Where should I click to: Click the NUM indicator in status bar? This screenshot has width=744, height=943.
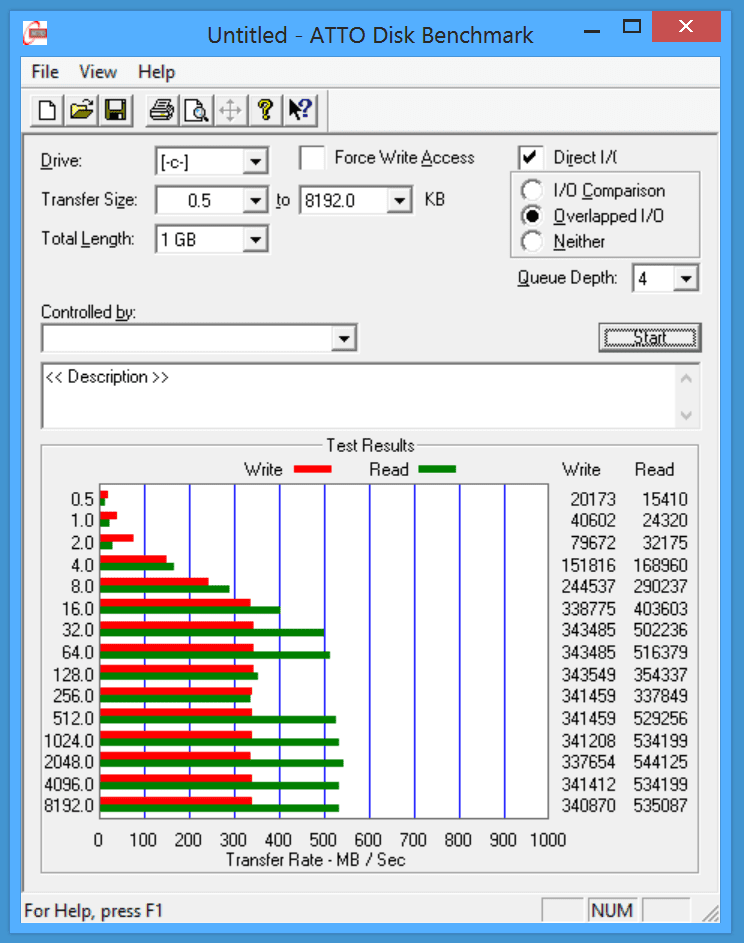pyautogui.click(x=612, y=911)
